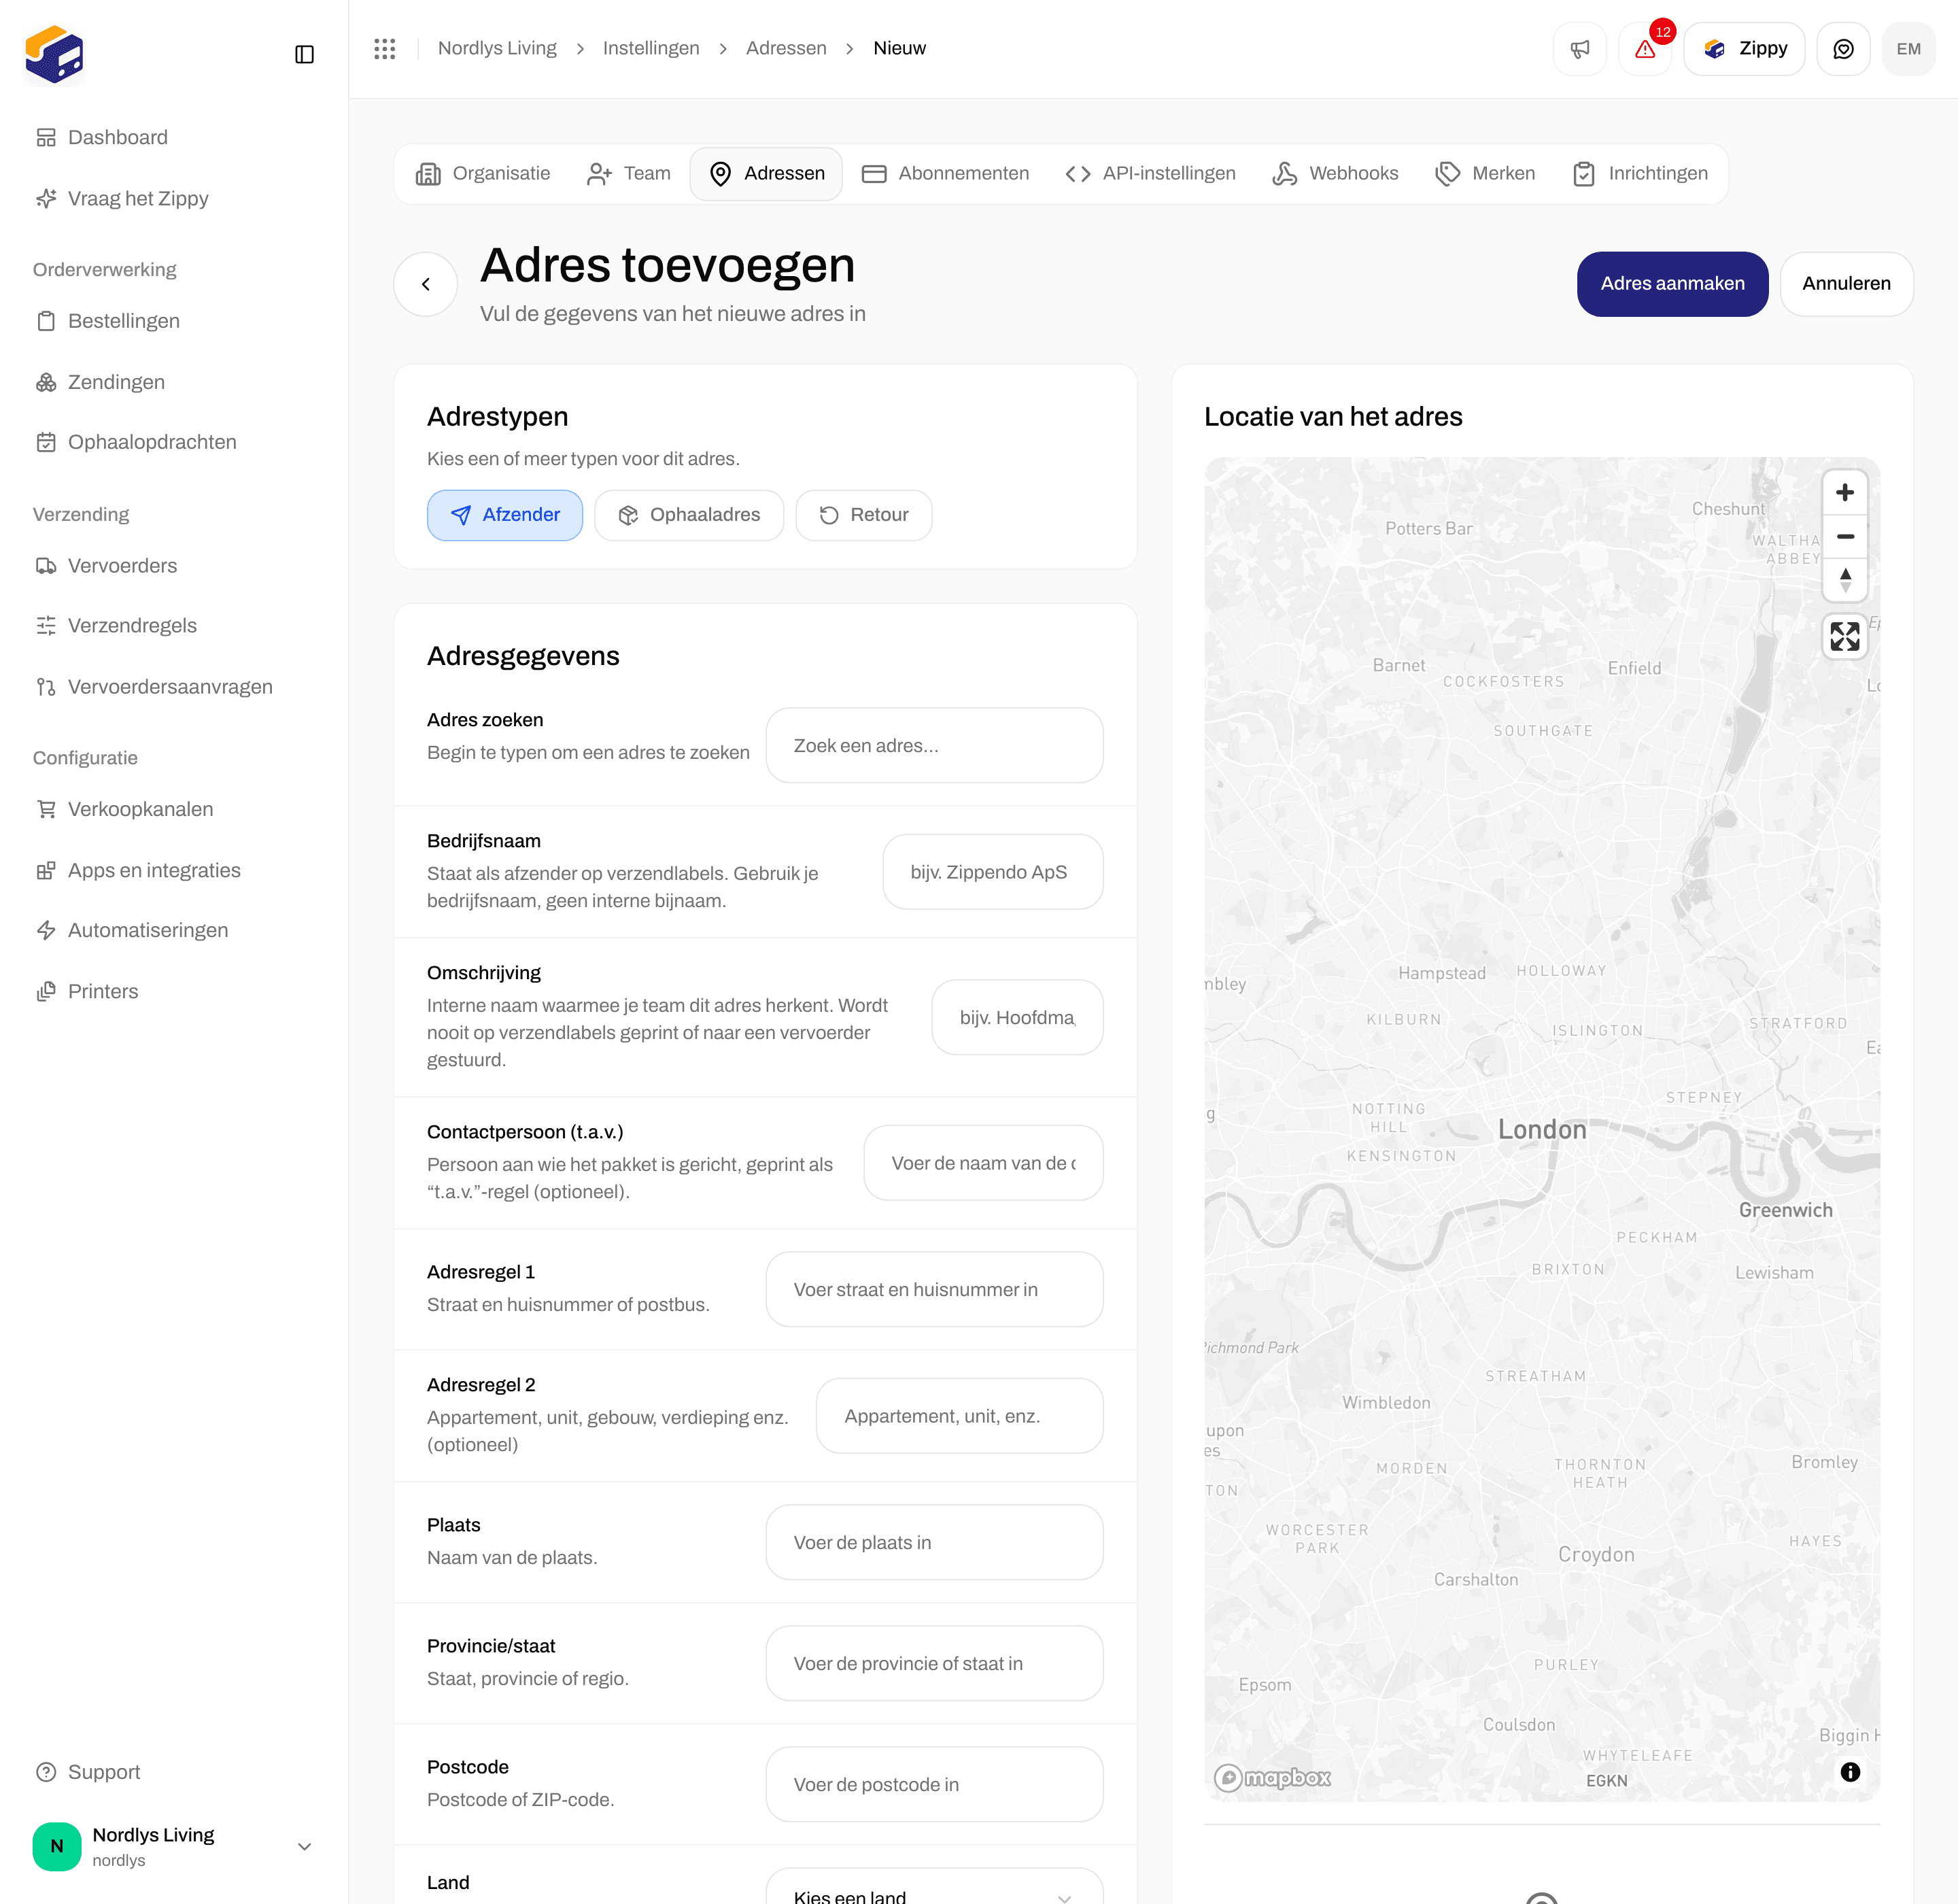Screen dimensions: 1958x1904
Task: Toggle map fullscreen mode
Action: [1845, 636]
